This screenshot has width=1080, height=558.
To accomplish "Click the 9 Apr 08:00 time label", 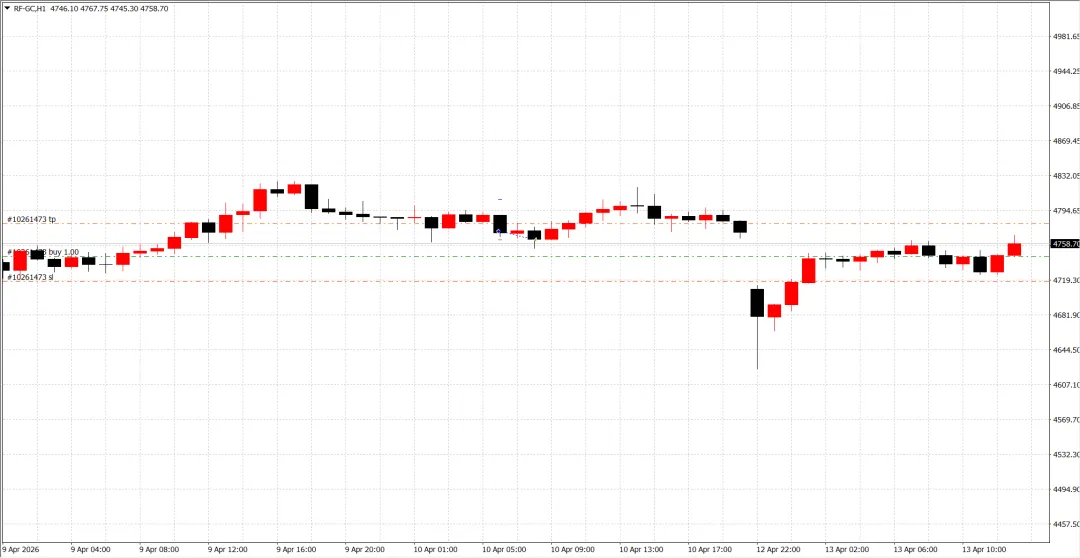I will 159,550.
